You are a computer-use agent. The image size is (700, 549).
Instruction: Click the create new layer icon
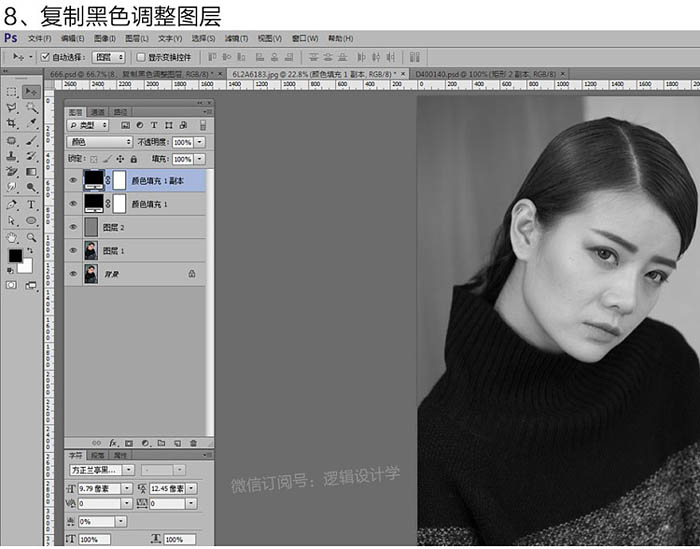(x=178, y=443)
